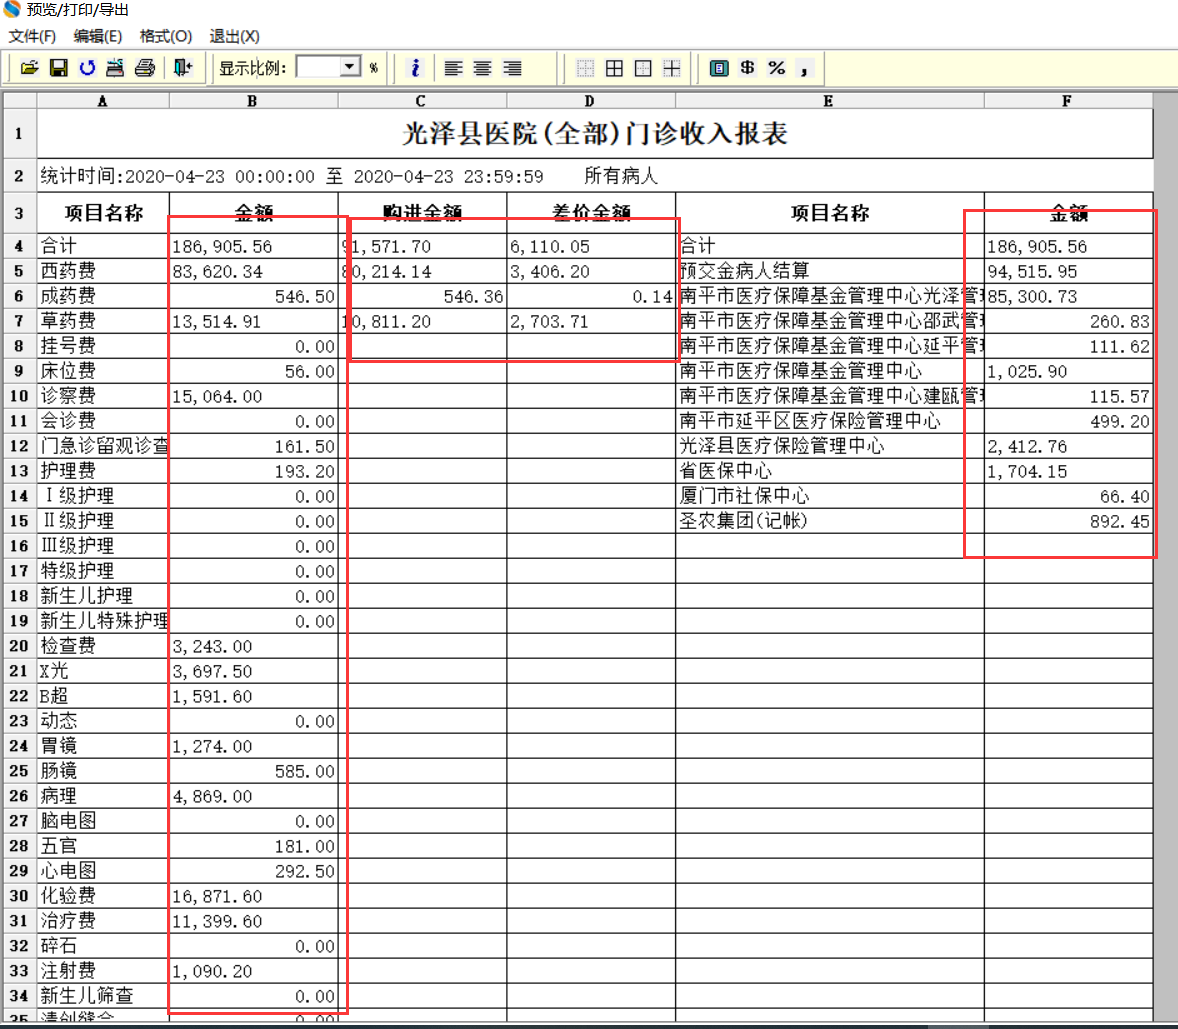1178x1029 pixels.
Task: Align cell text right
Action: pos(512,68)
